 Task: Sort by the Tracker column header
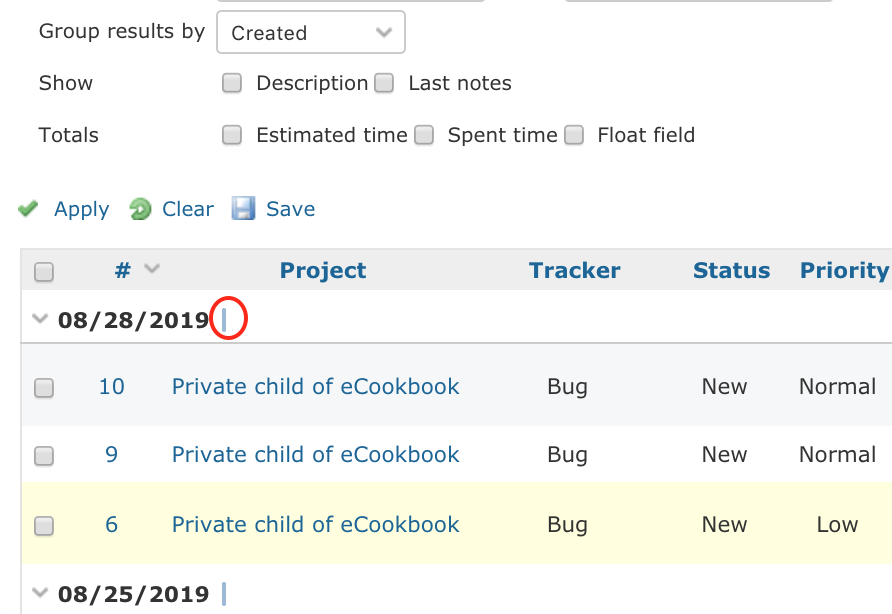[x=574, y=270]
